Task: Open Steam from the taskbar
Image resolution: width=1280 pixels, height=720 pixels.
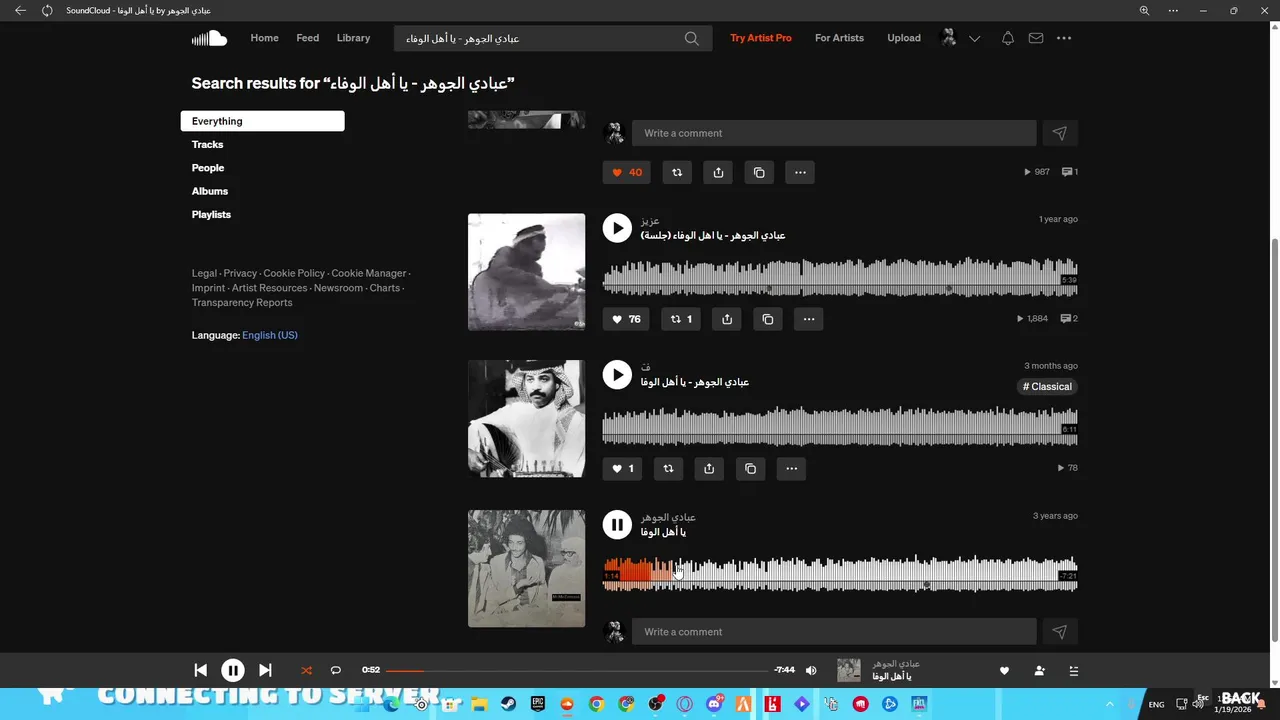Action: (507, 704)
